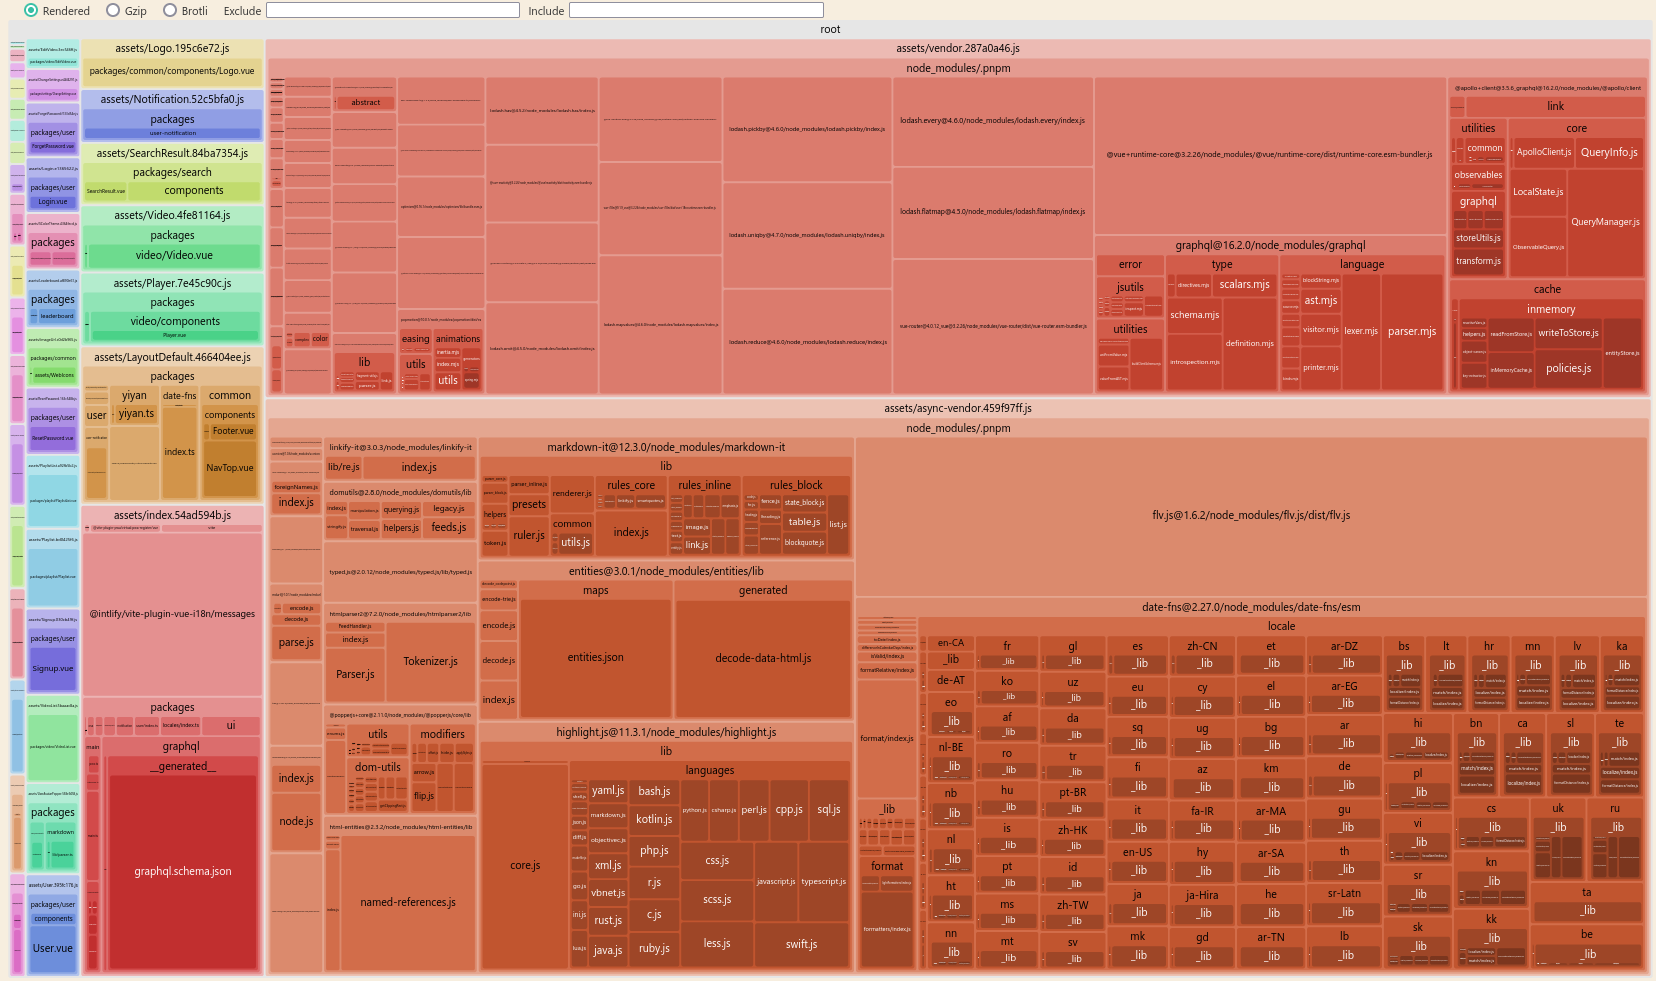Open the assets/SearchResult.84ba7354.js chunk

click(172, 153)
